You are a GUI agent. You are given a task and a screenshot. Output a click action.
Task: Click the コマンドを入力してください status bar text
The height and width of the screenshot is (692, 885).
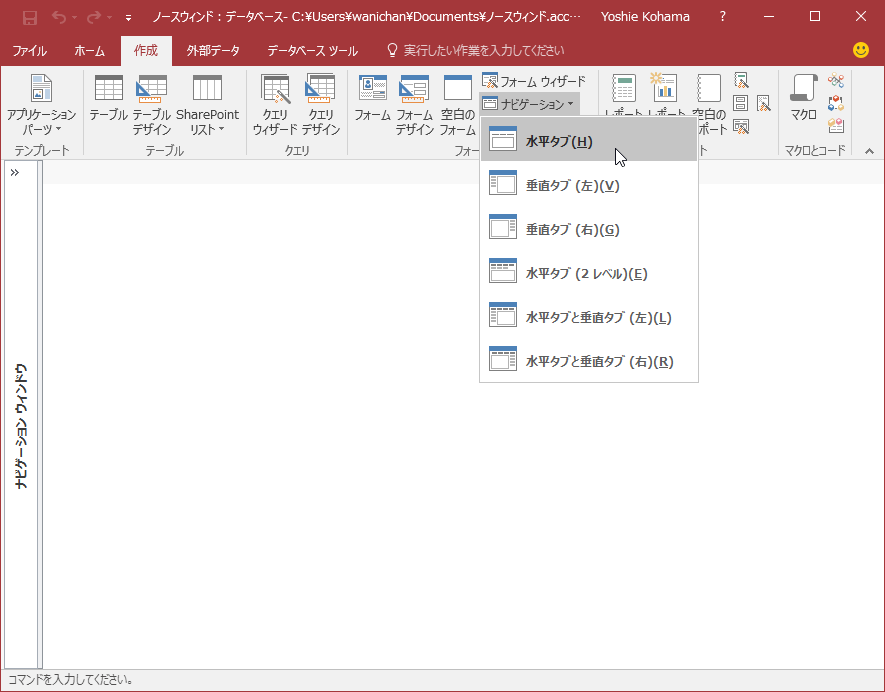point(70,680)
